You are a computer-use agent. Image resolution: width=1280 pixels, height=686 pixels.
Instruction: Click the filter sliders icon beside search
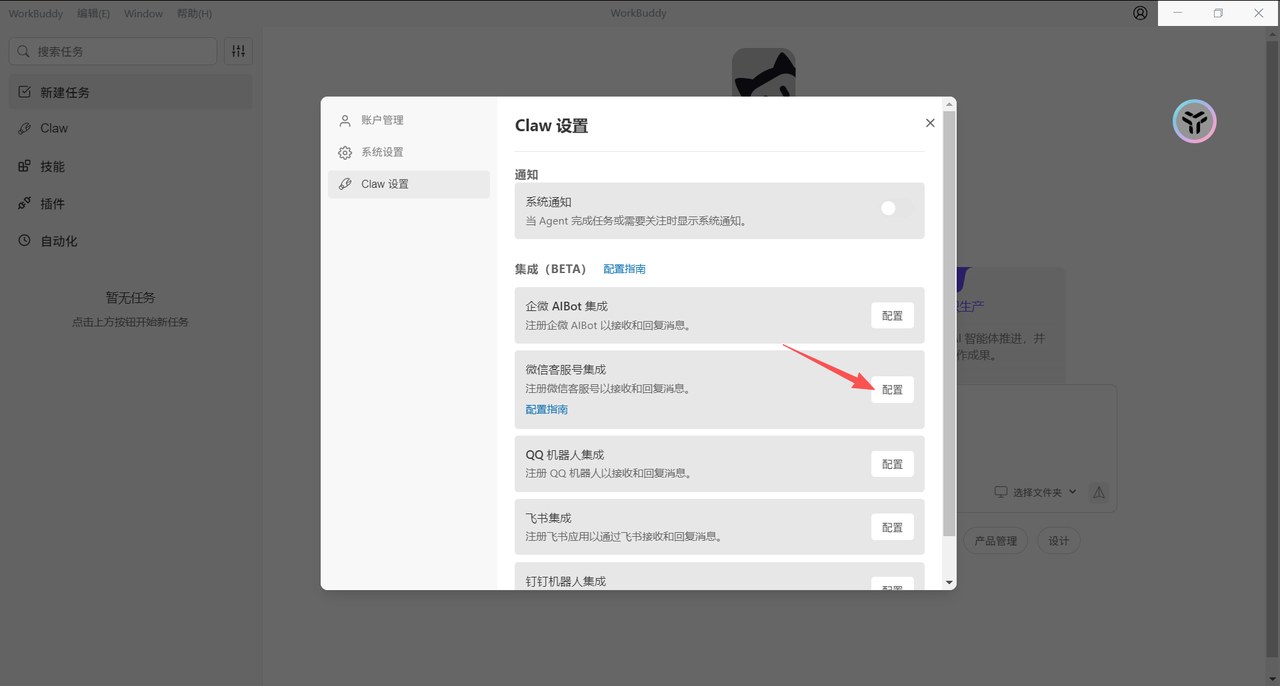[x=238, y=51]
